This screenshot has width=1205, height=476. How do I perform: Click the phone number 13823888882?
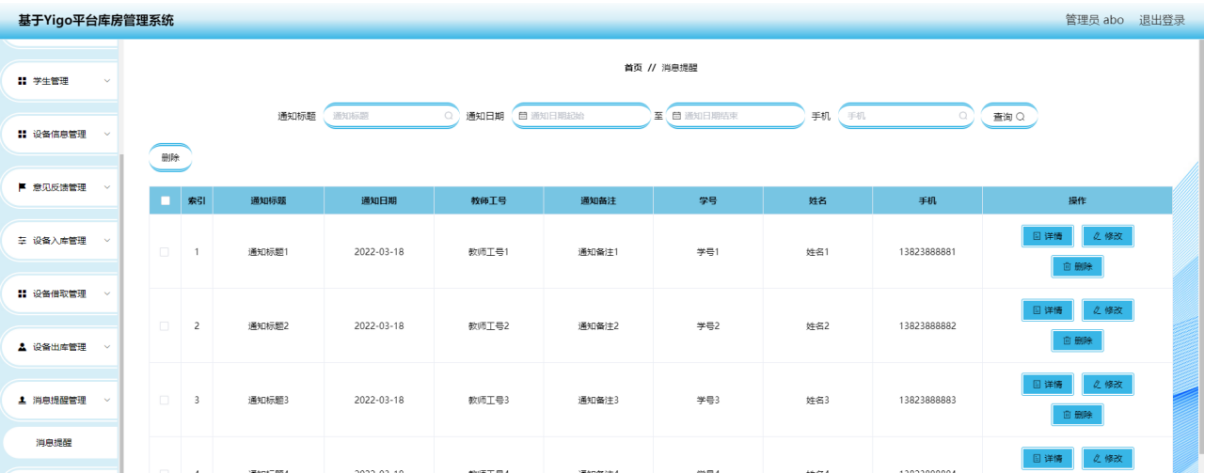tap(928, 326)
